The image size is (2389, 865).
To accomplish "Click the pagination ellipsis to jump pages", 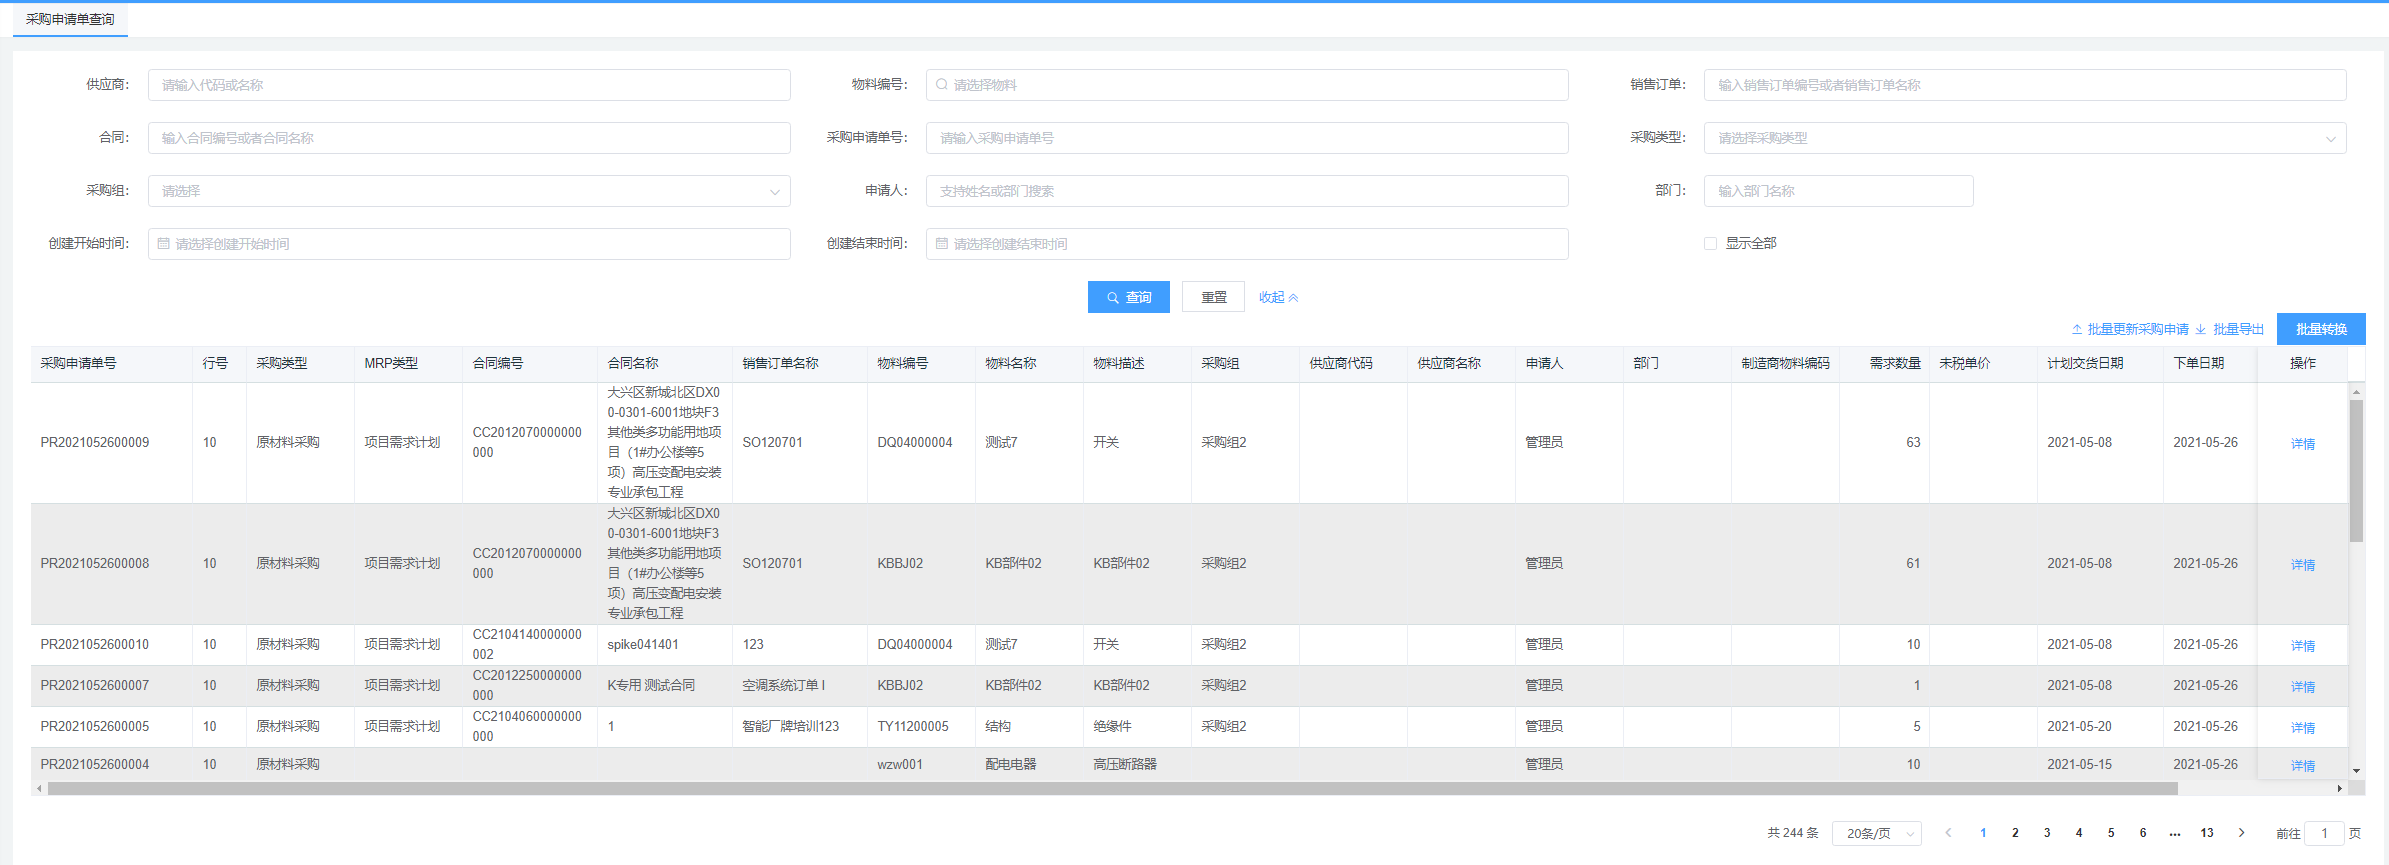I will pyautogui.click(x=2175, y=833).
